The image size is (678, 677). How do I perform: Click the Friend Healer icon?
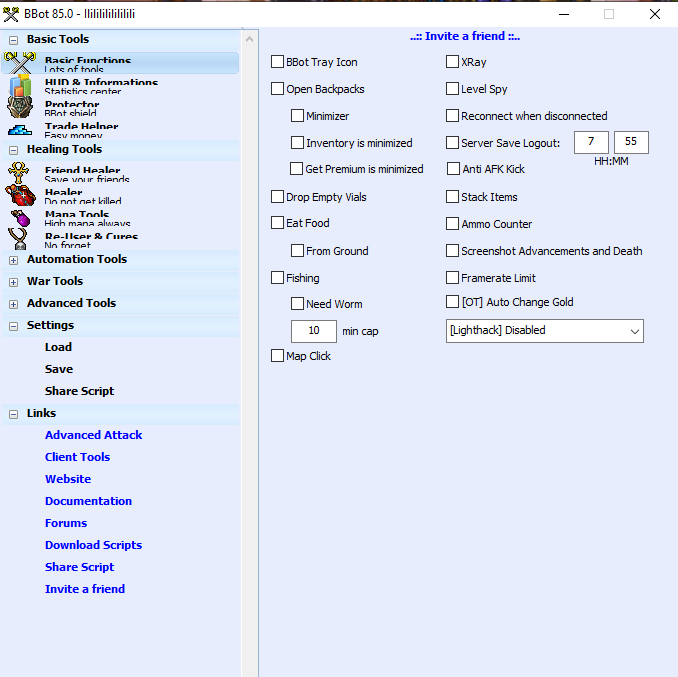[x=21, y=173]
